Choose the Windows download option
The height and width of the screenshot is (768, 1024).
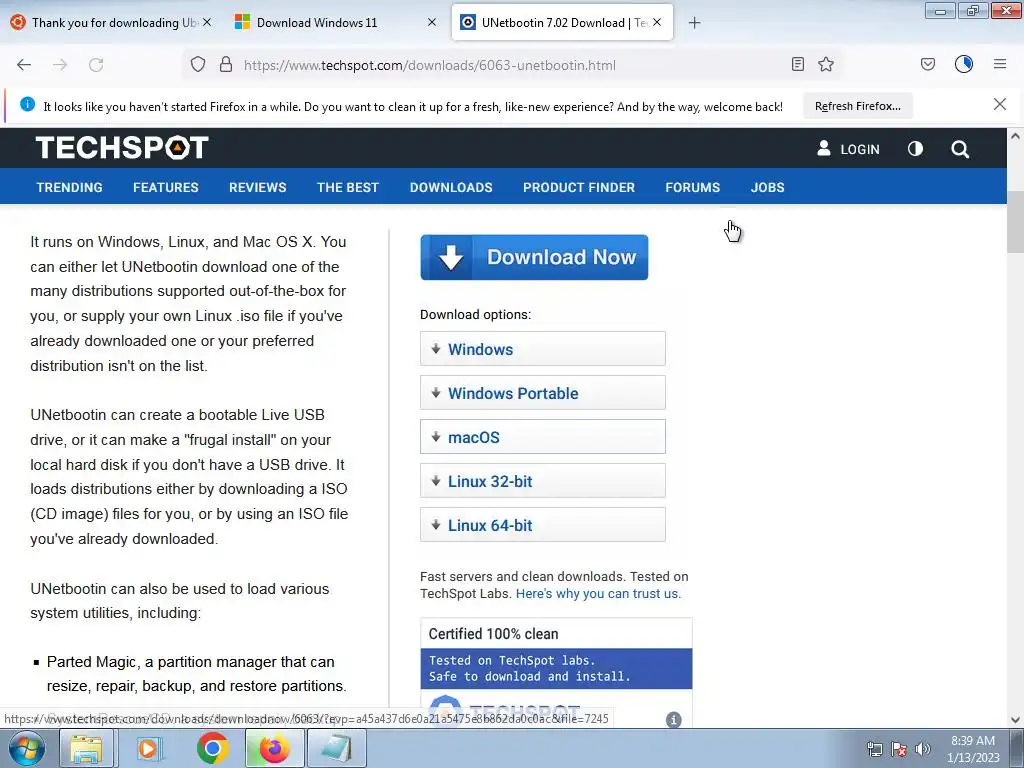pyautogui.click(x=543, y=349)
